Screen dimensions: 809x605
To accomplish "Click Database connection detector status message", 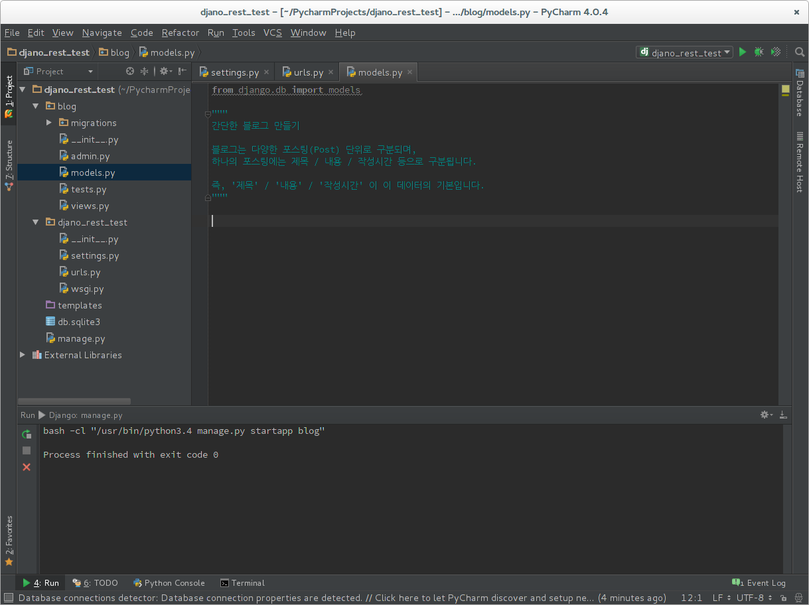I will (x=342, y=598).
